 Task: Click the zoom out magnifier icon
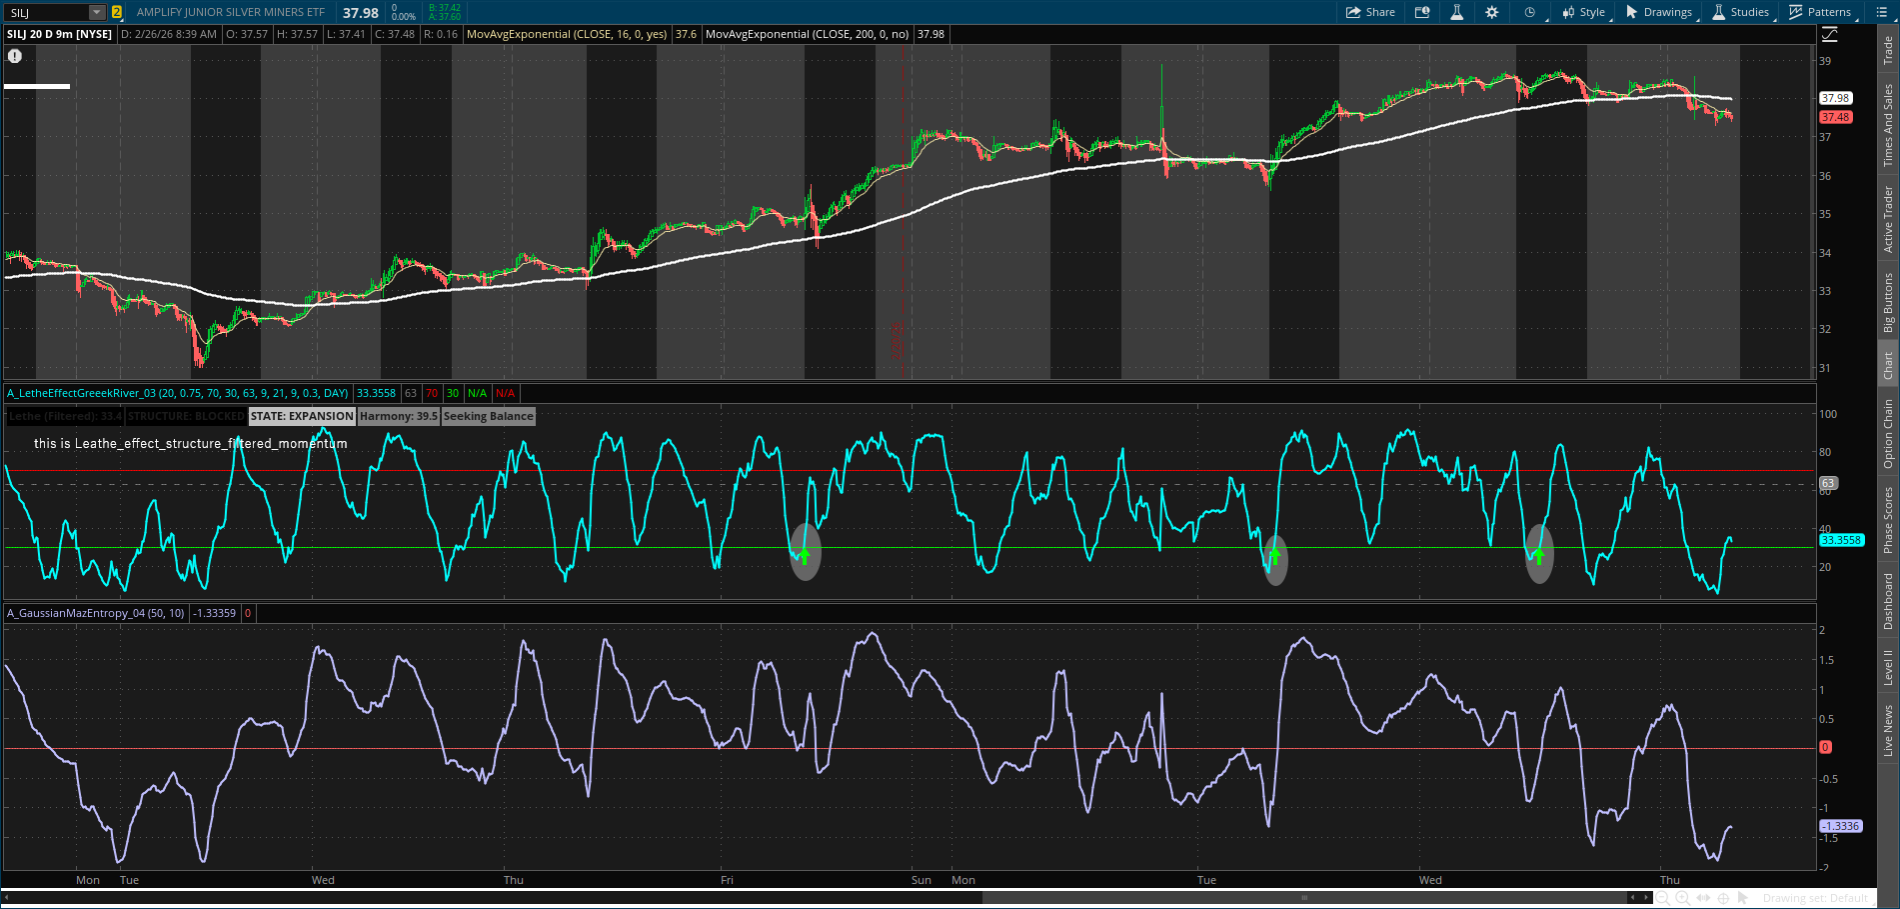[x=1663, y=898]
